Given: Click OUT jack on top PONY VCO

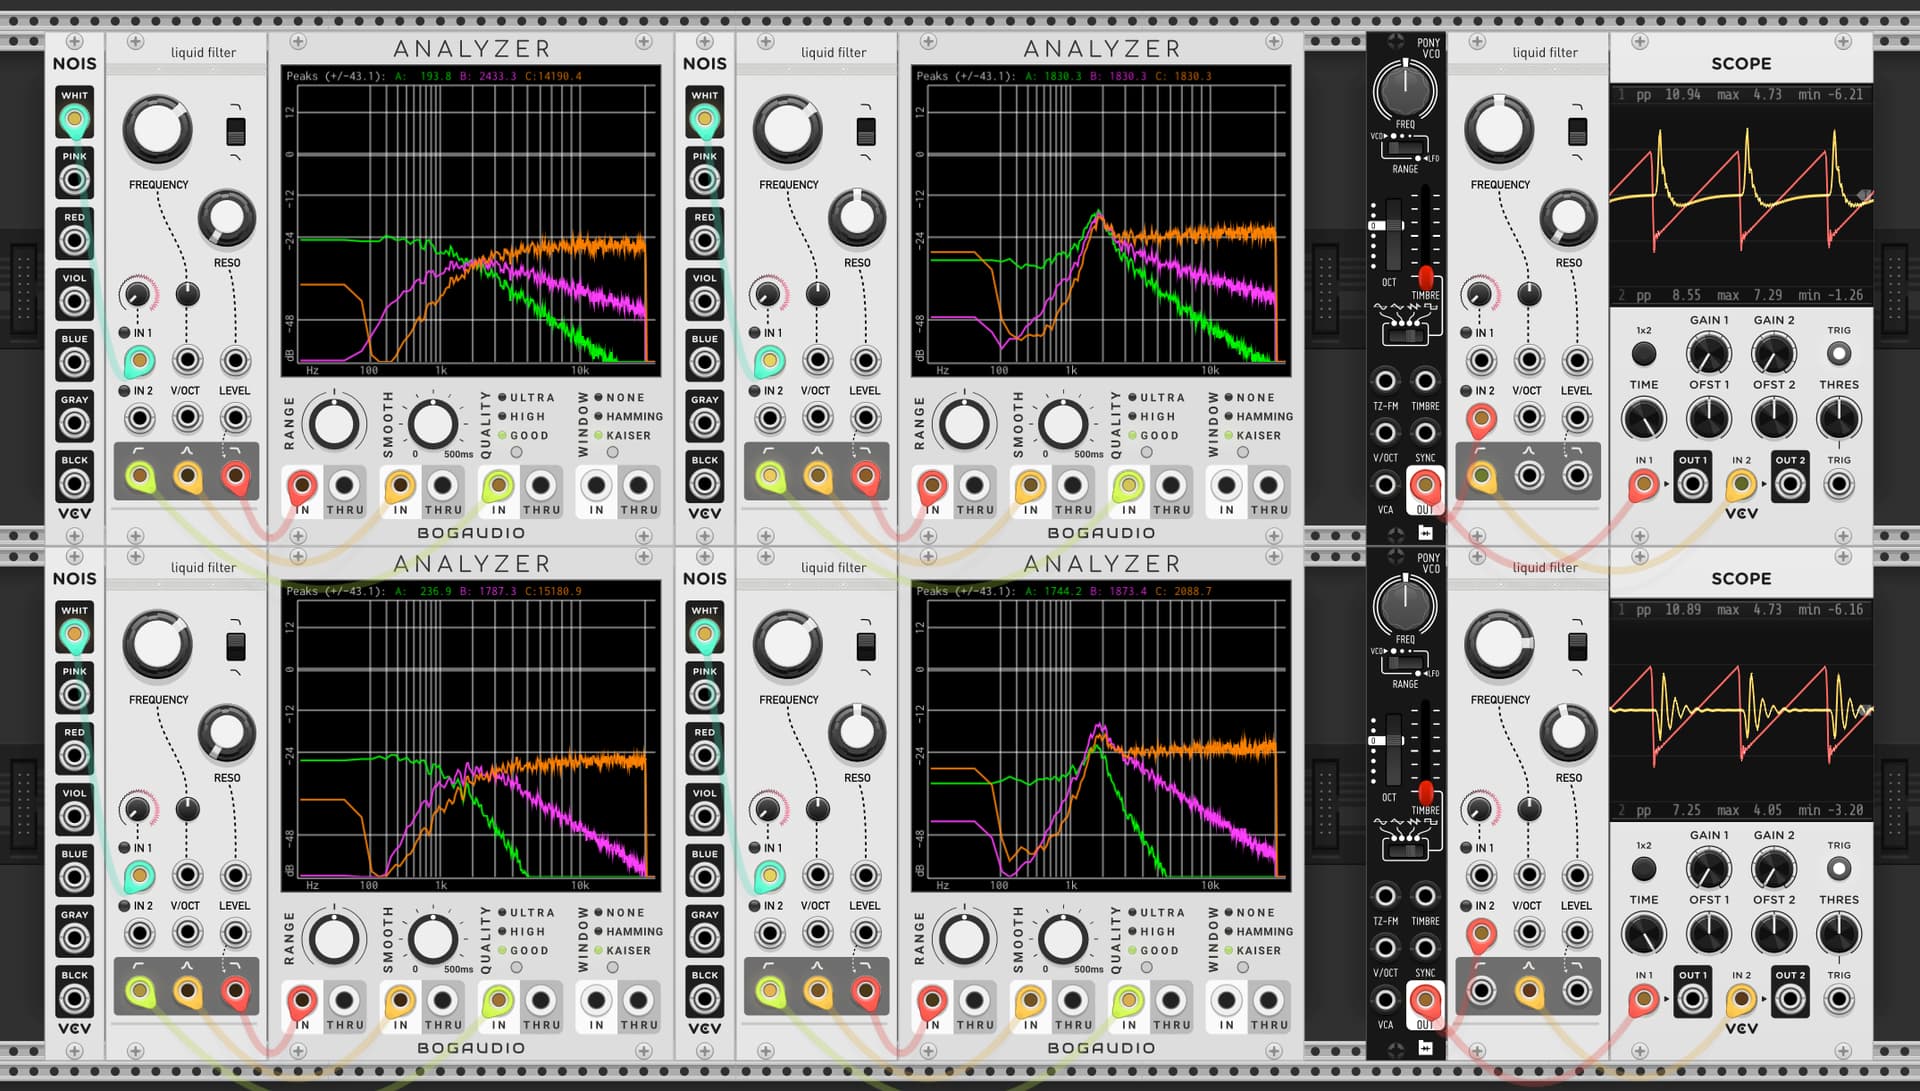Looking at the screenshot, I should click(1425, 485).
